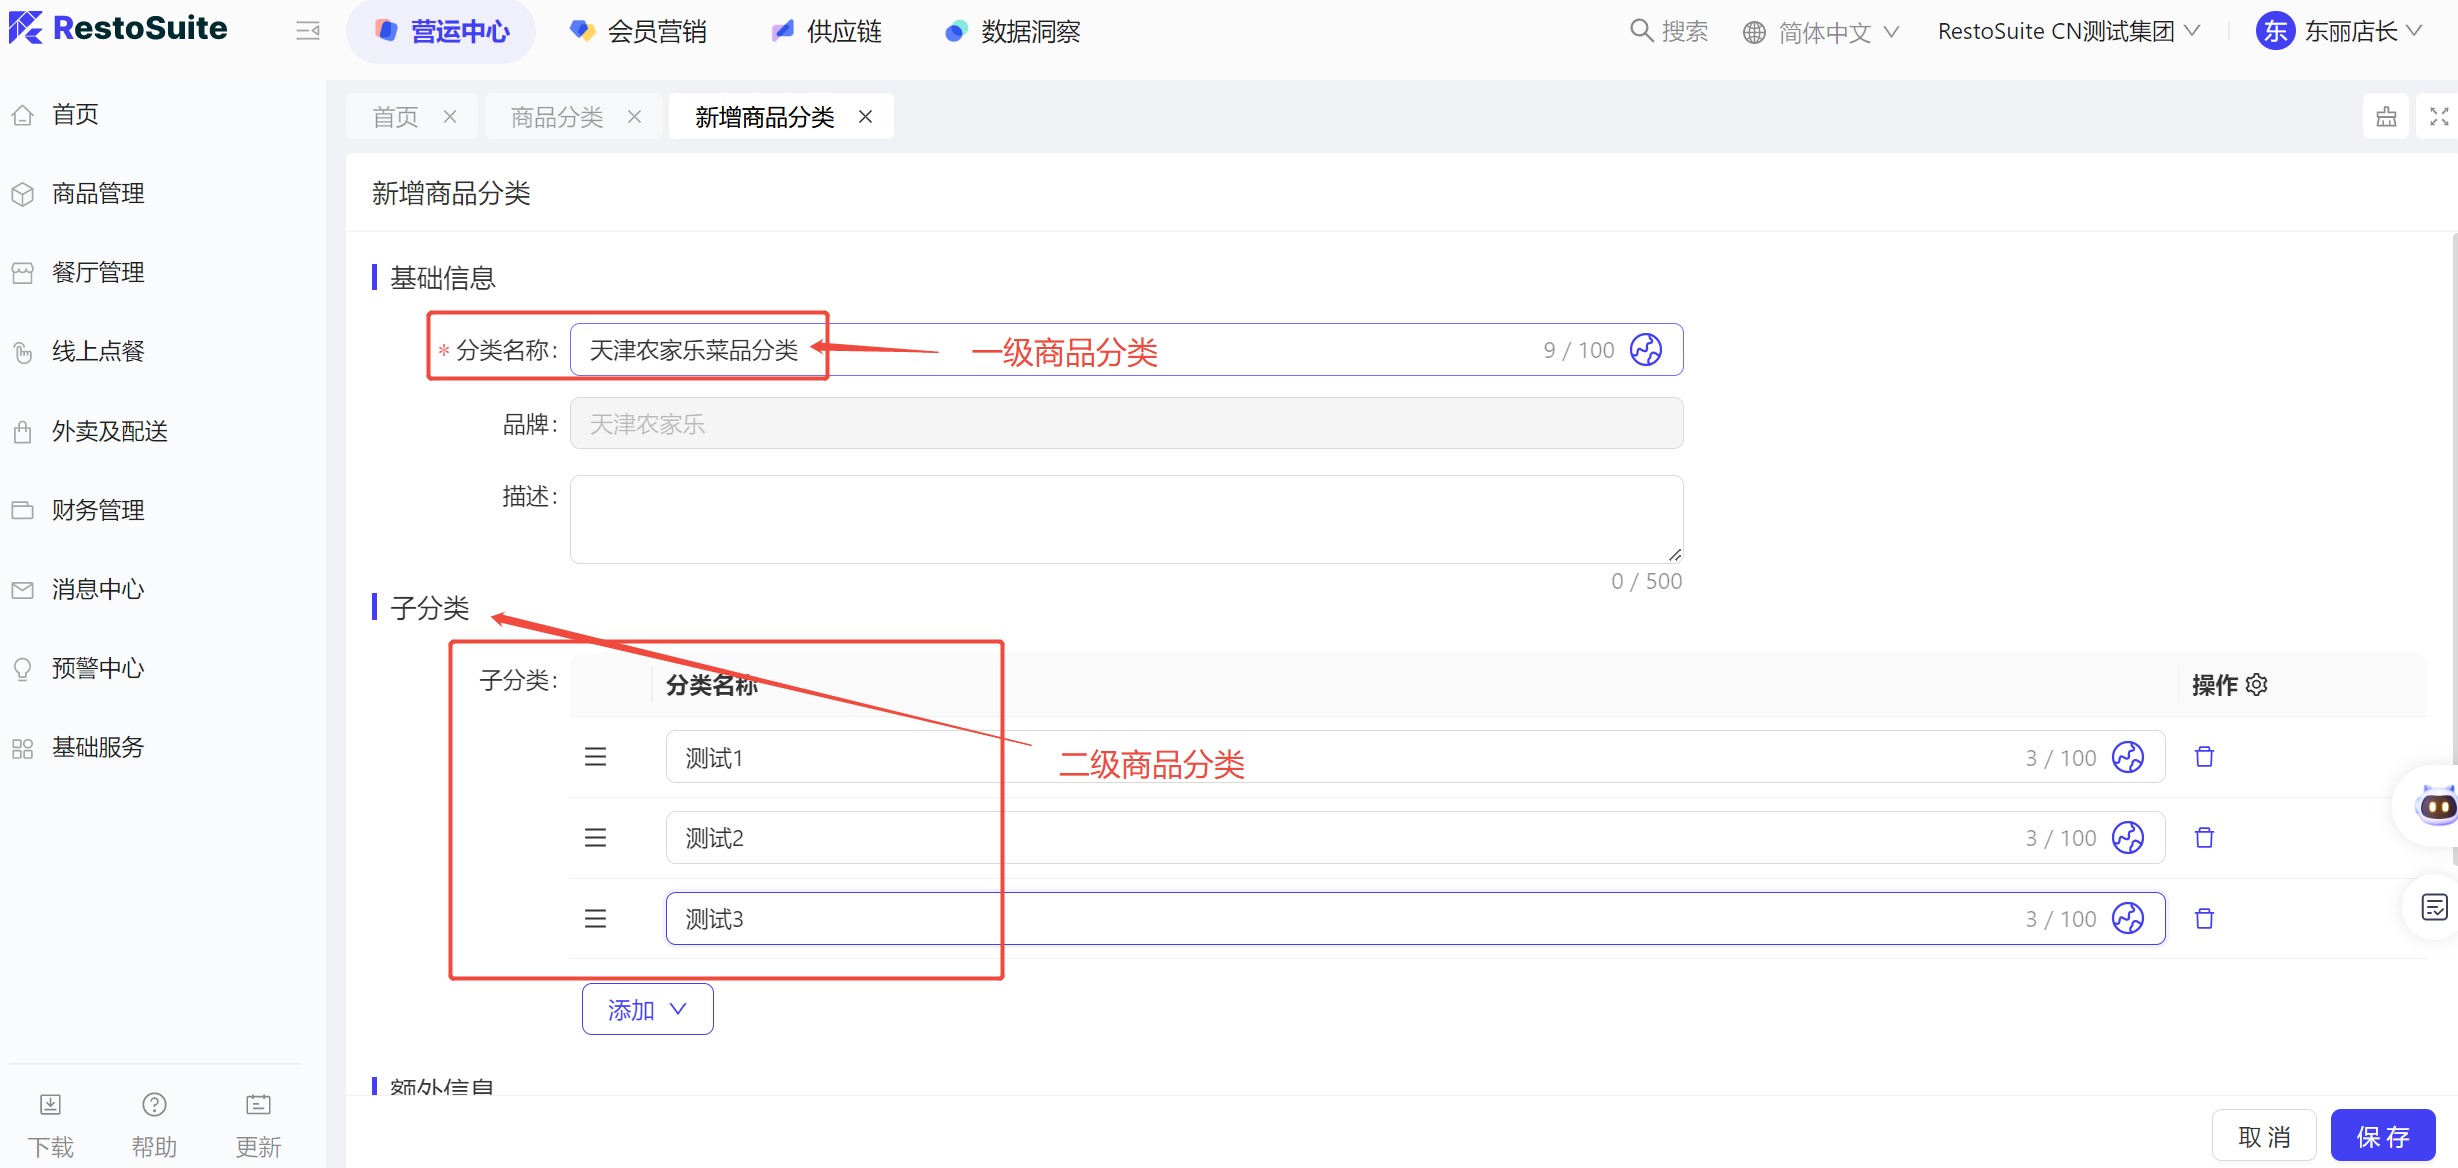Edit the 测试3 subcategory input

1415,918
